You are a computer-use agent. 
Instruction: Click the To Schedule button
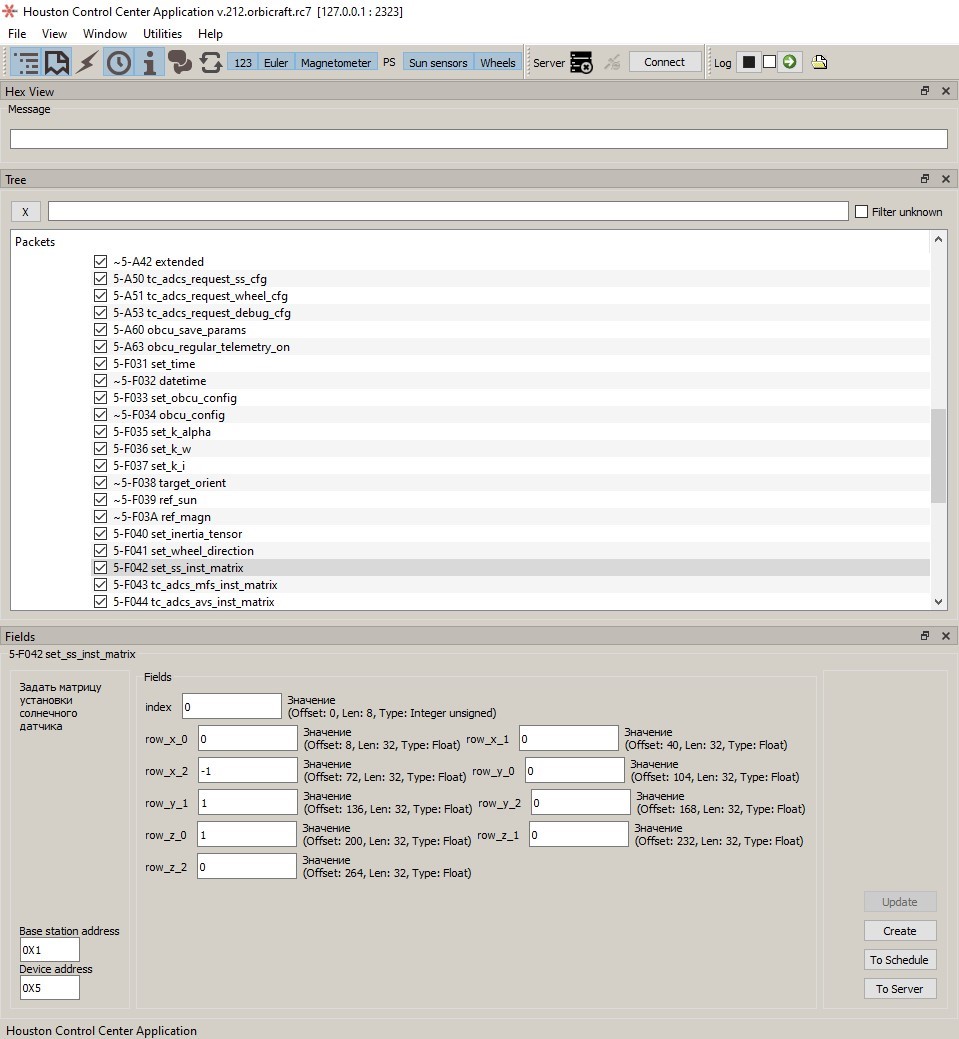pos(899,959)
